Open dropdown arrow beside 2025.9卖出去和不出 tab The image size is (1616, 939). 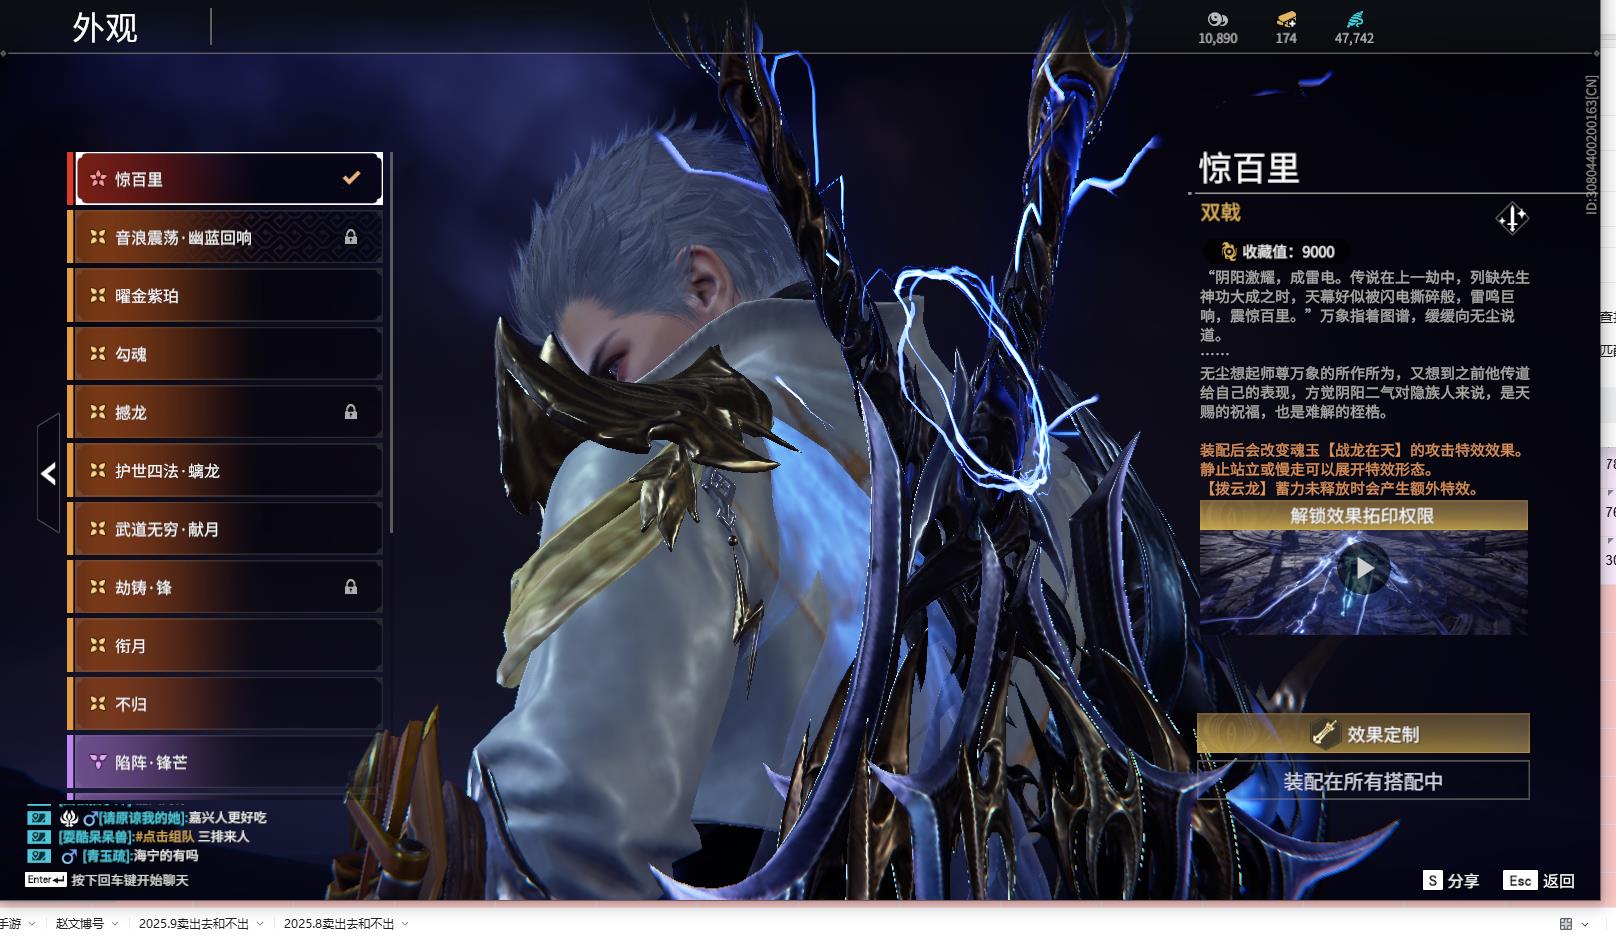click(260, 924)
